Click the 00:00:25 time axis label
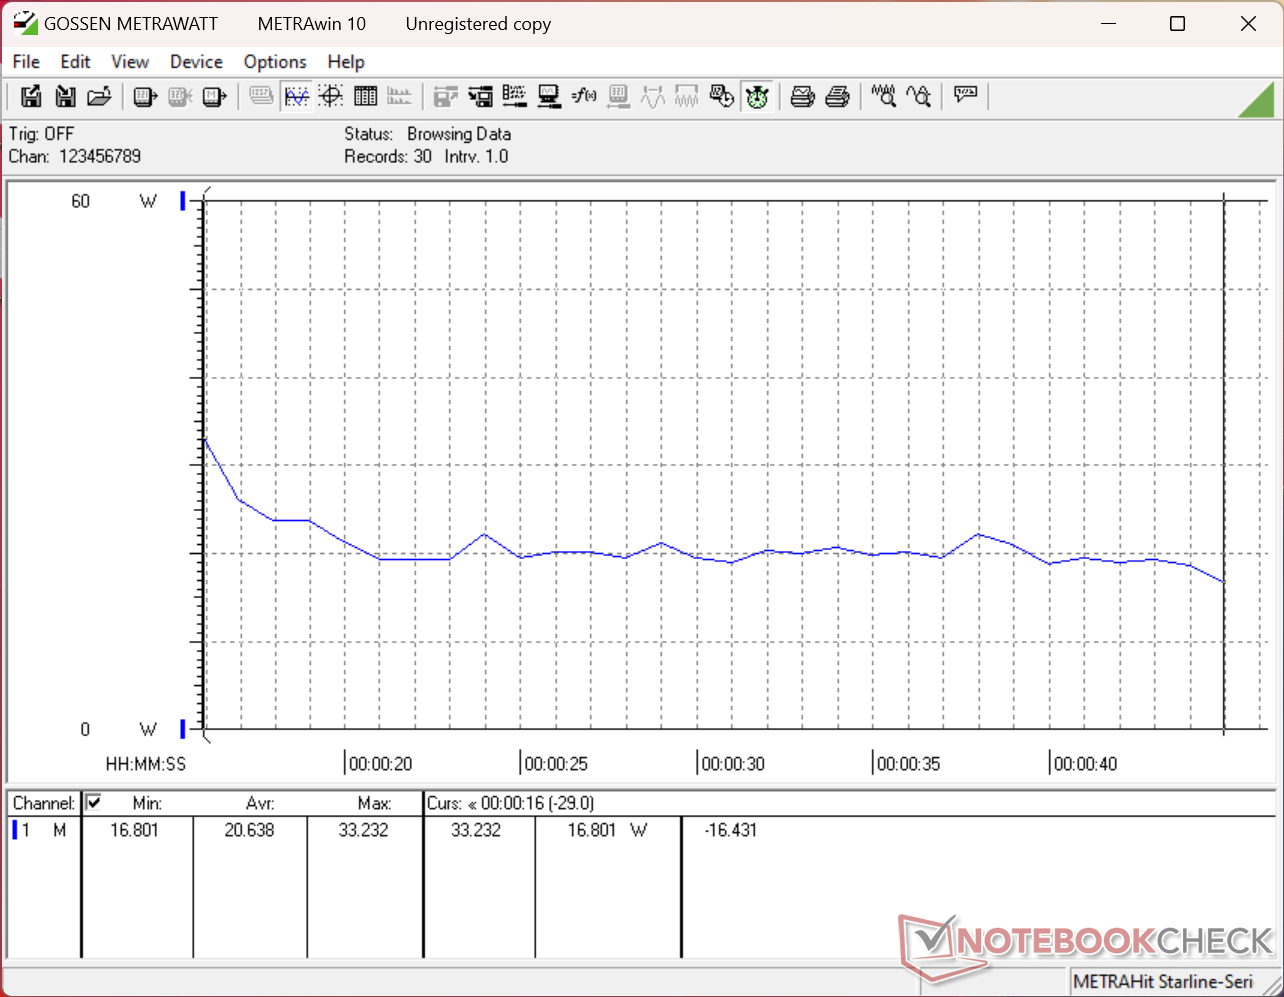 (x=556, y=764)
